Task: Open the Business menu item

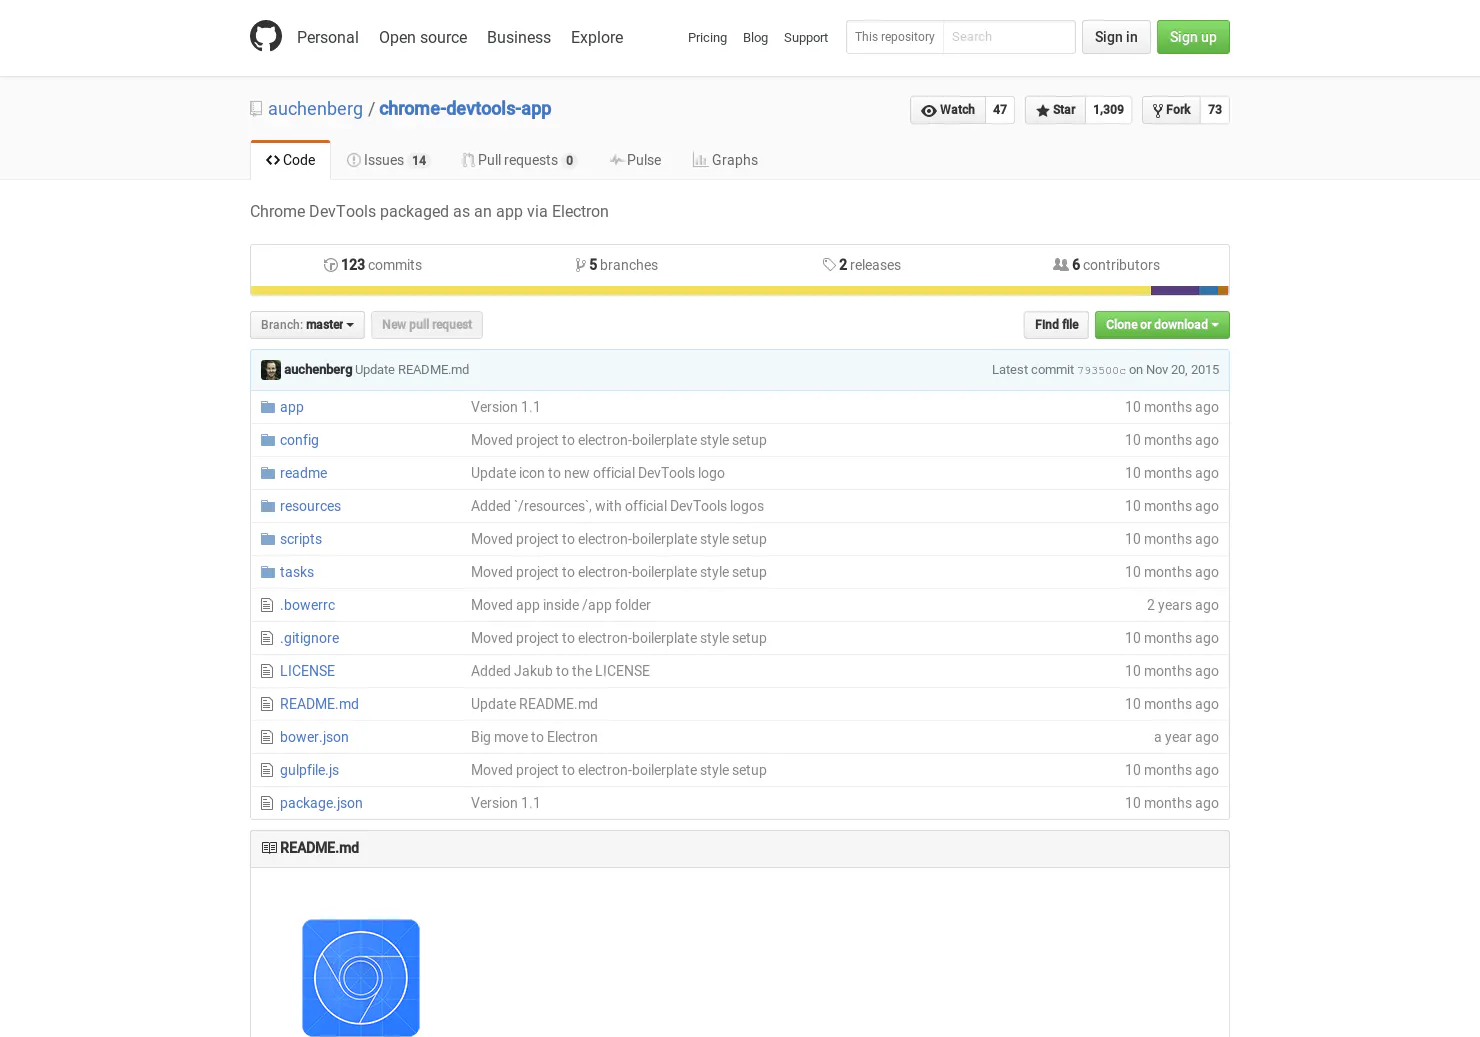Action: 519,37
